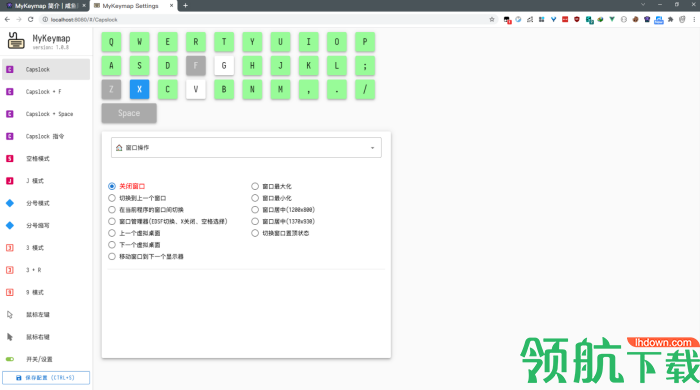Select Capslock + Space in the sidebar
700x390 pixels.
click(x=46, y=114)
